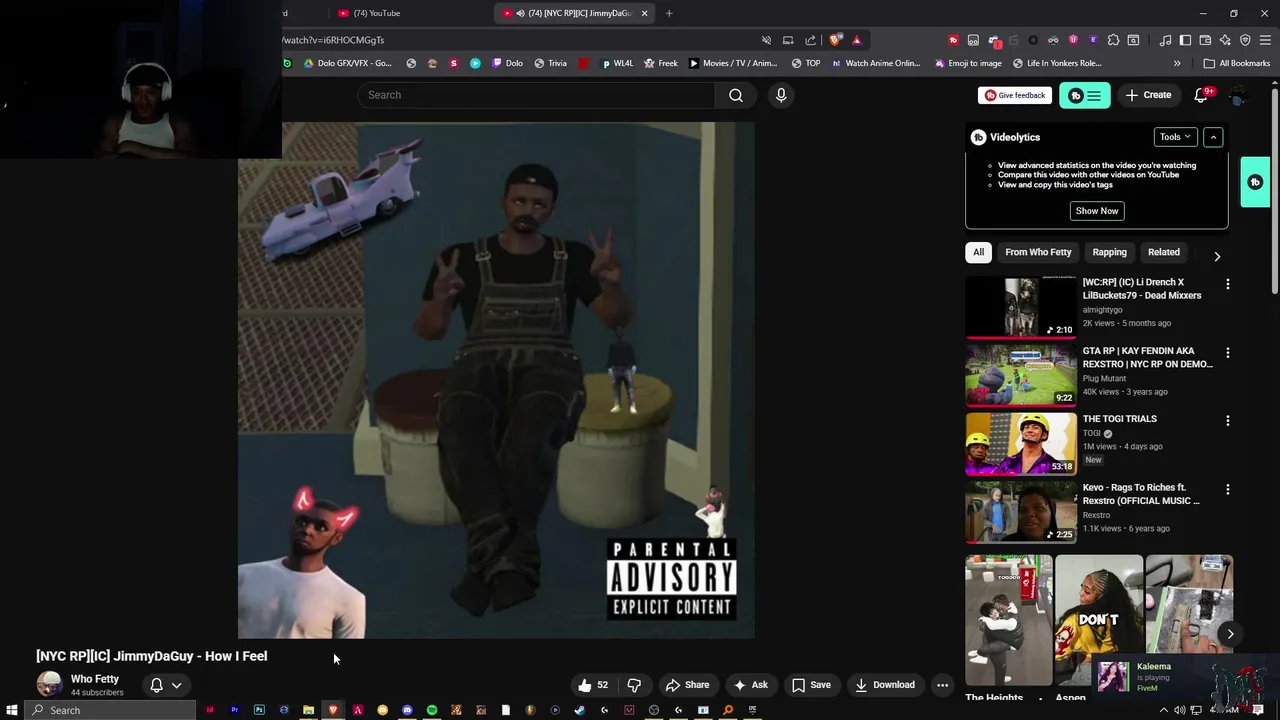Open Premiere Pro from the taskbar
The height and width of the screenshot is (720, 1280).
pyautogui.click(x=234, y=710)
